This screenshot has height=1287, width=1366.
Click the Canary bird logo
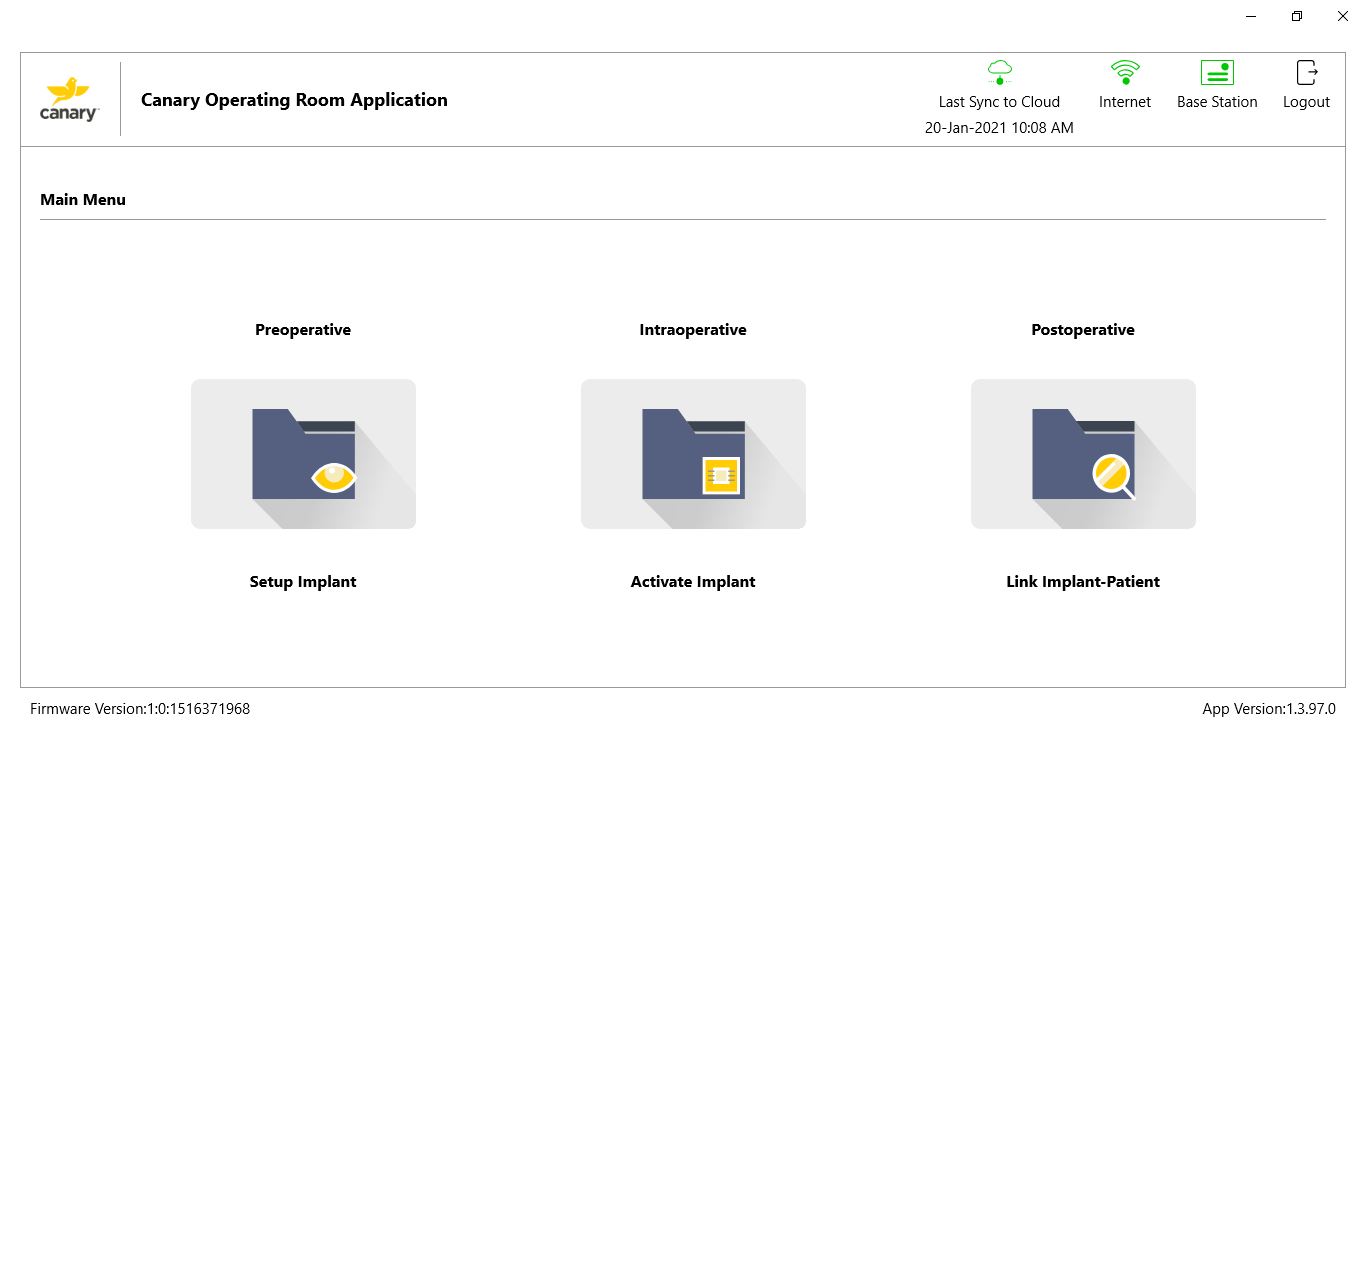click(x=69, y=99)
